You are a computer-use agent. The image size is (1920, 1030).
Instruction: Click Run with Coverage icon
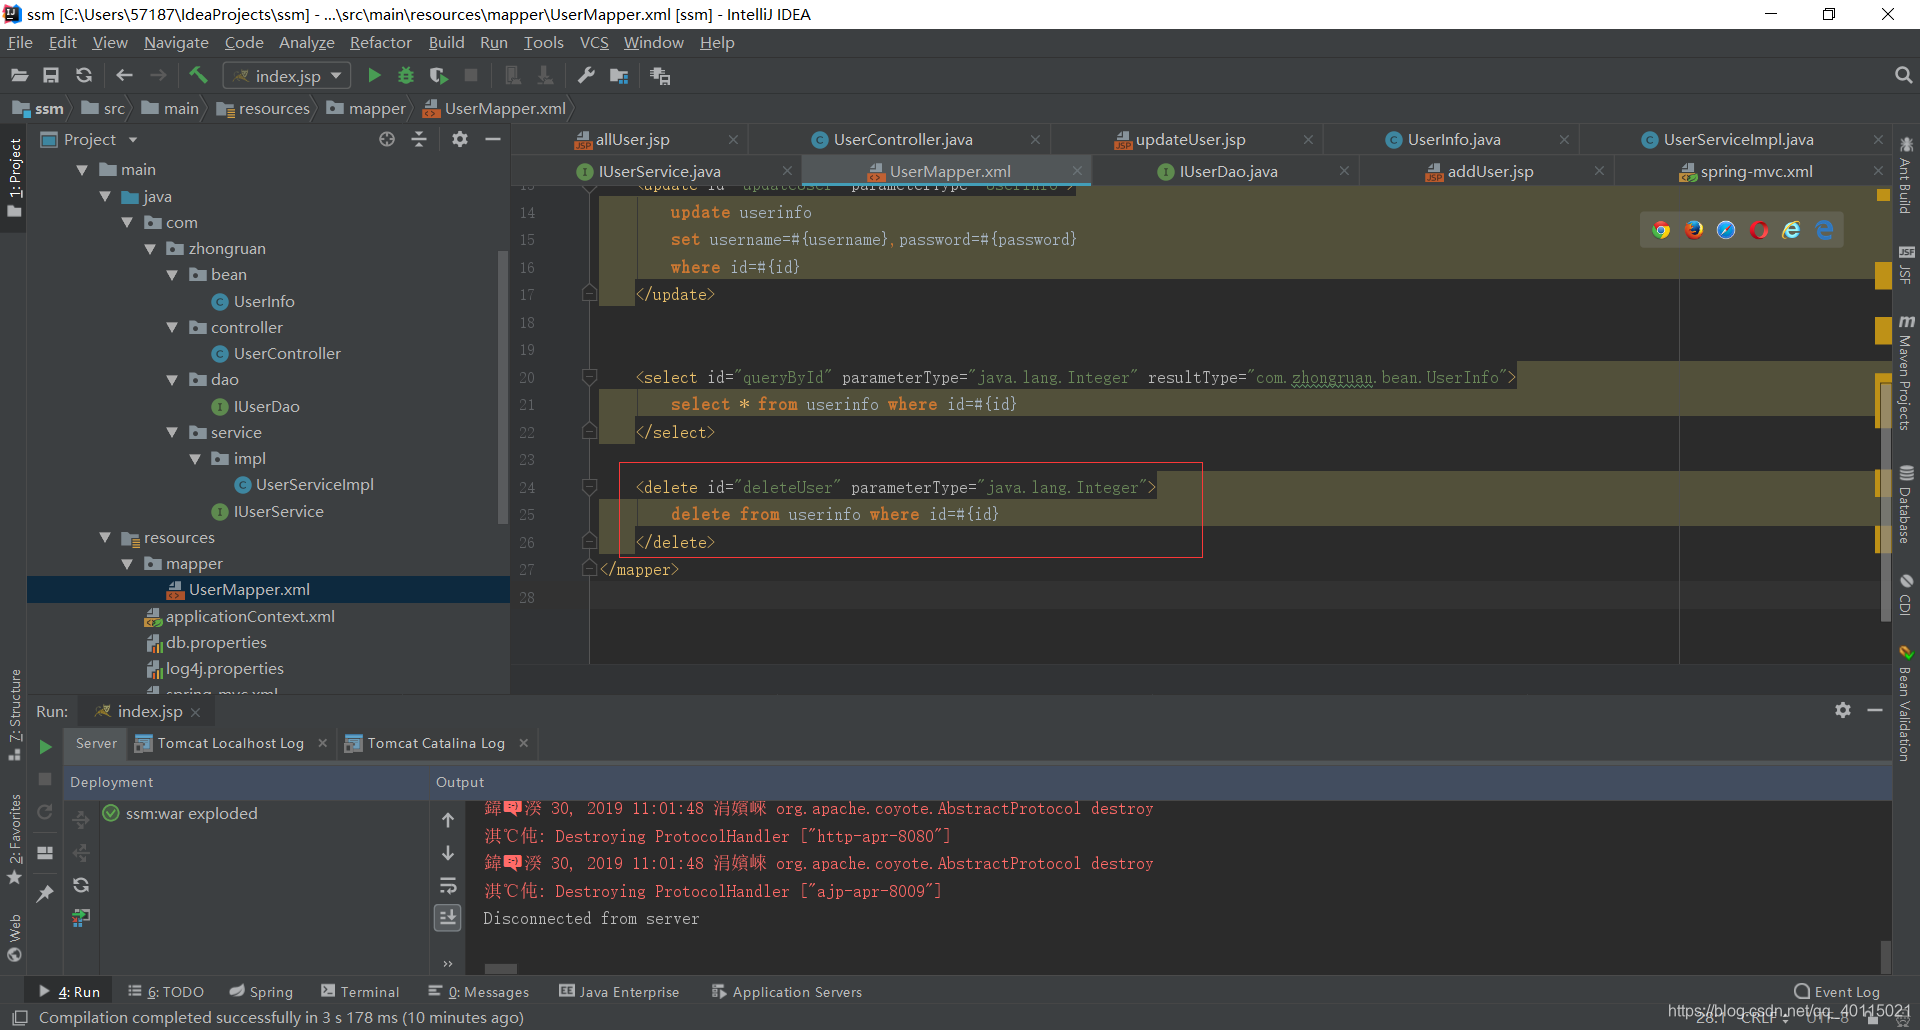coord(438,76)
